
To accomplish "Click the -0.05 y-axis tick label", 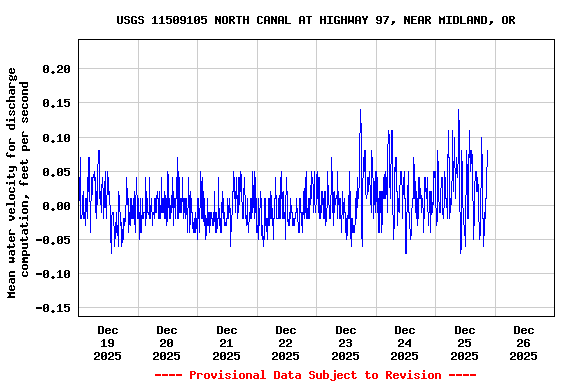I will coord(53,240).
